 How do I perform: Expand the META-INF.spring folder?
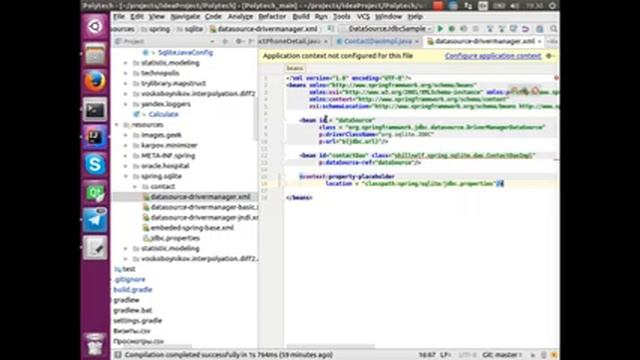(x=126, y=156)
